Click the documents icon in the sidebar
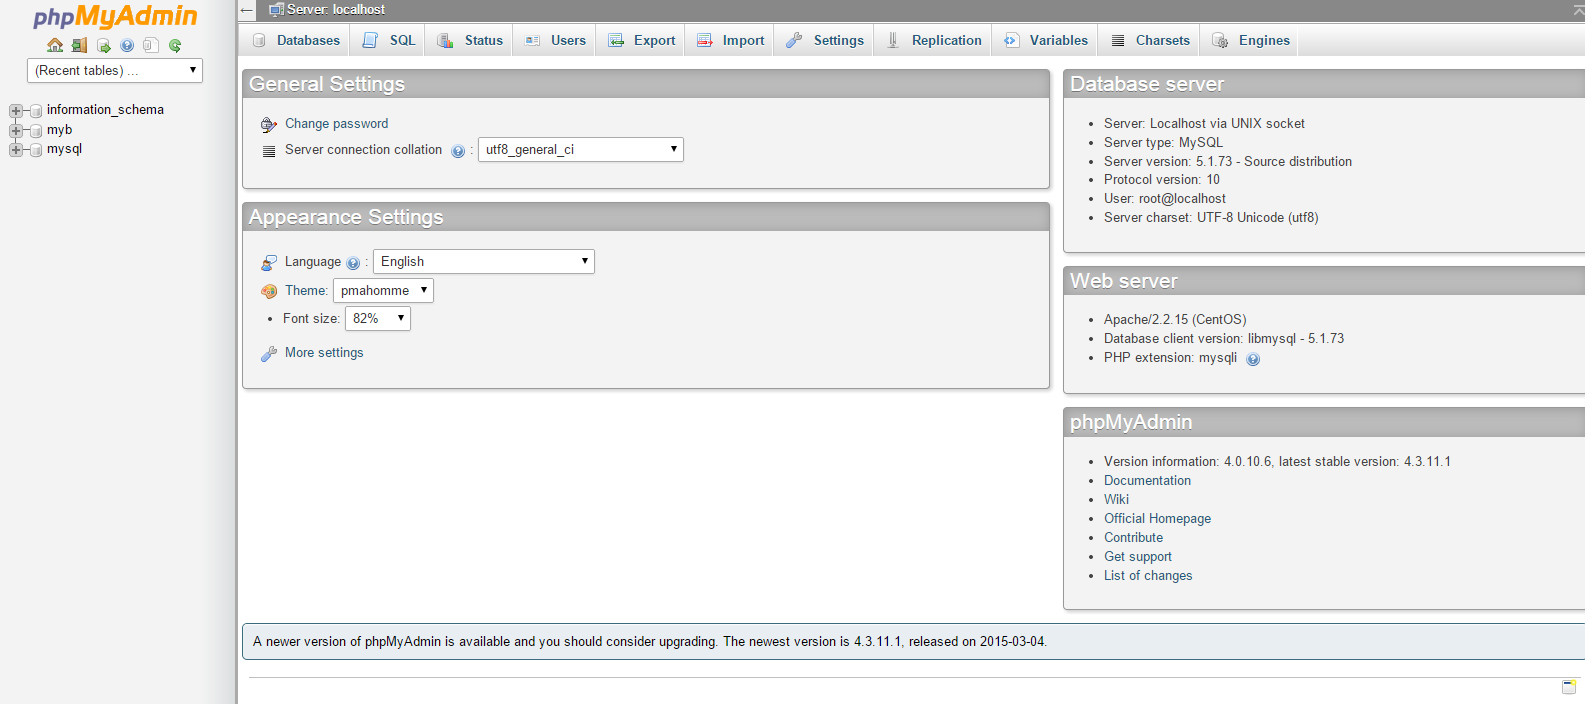Viewport: 1585px width, 704px height. tap(151, 45)
